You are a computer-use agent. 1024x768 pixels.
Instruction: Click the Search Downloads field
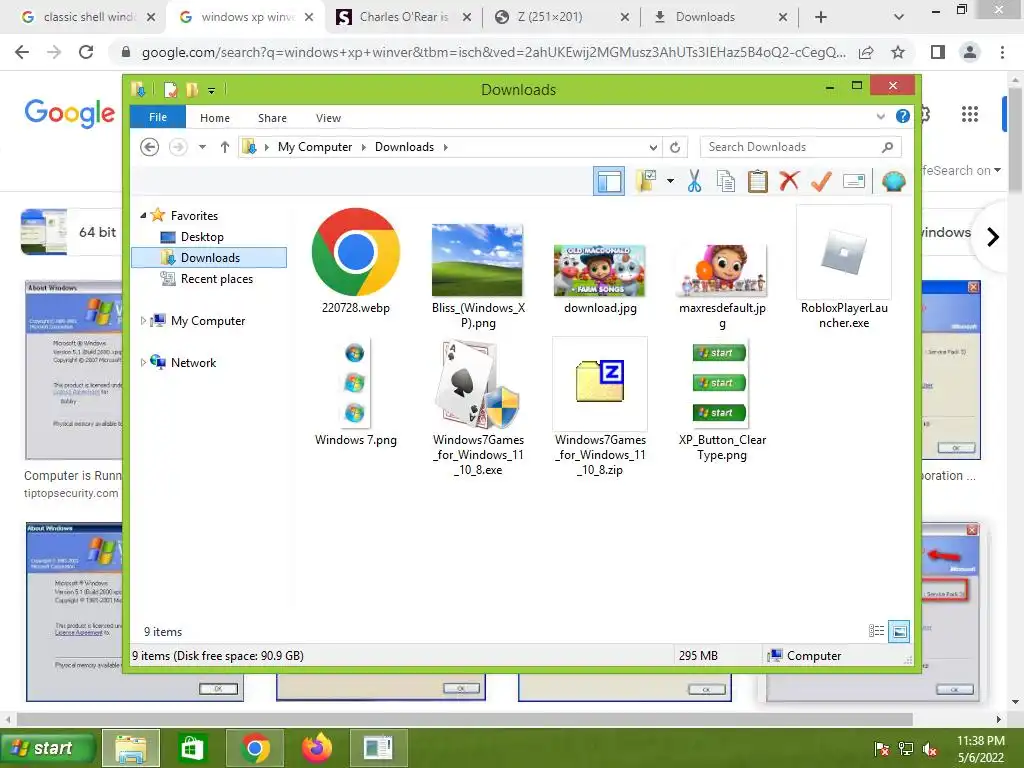click(800, 147)
